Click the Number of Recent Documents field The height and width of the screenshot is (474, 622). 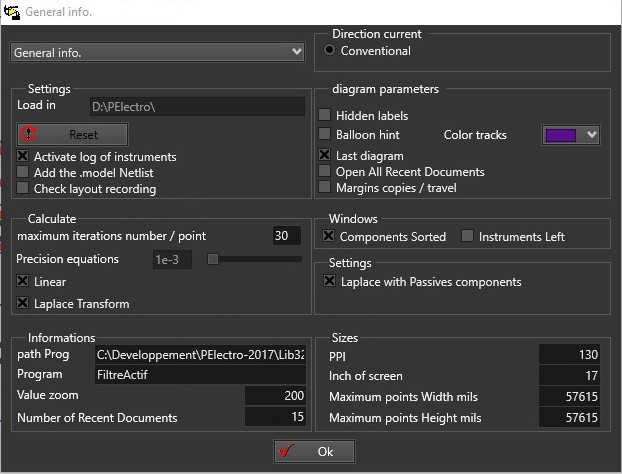point(275,416)
